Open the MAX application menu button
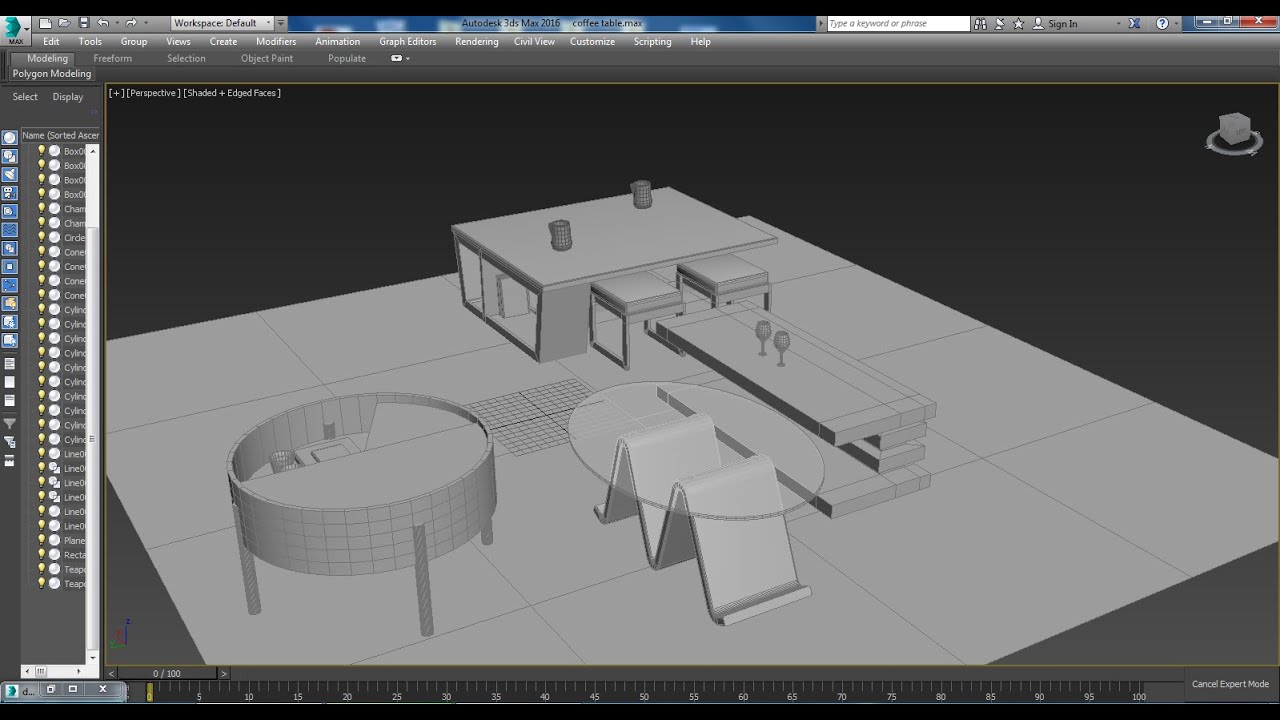 coord(15,30)
